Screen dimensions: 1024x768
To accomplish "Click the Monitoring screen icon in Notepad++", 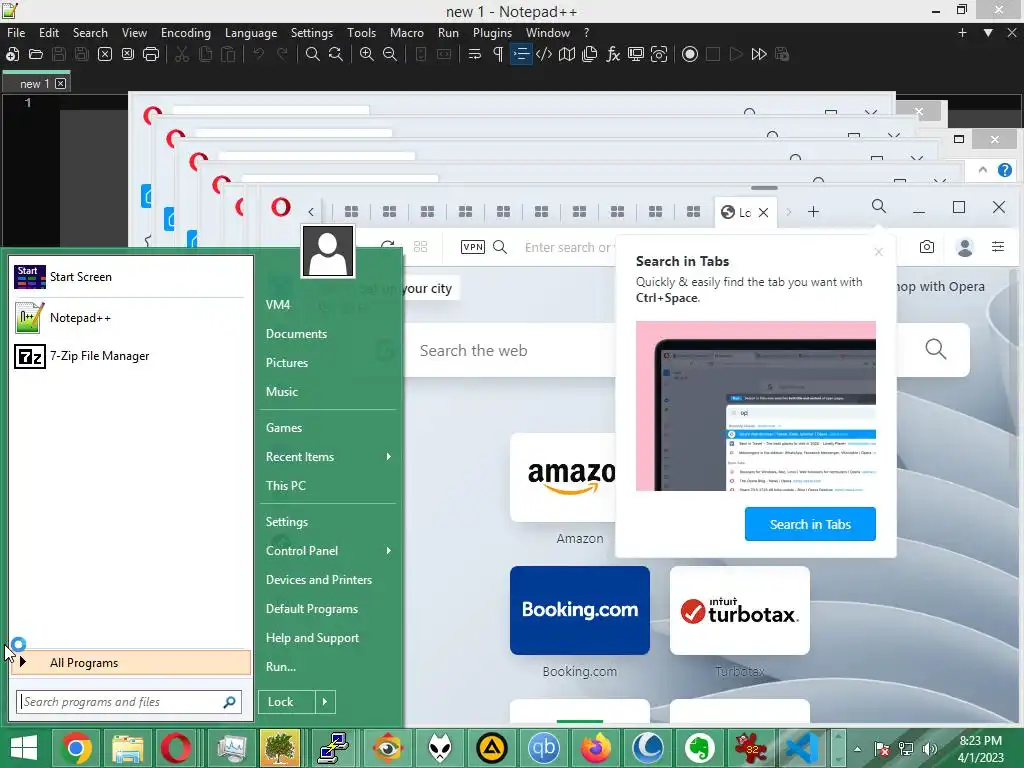I will coord(635,54).
